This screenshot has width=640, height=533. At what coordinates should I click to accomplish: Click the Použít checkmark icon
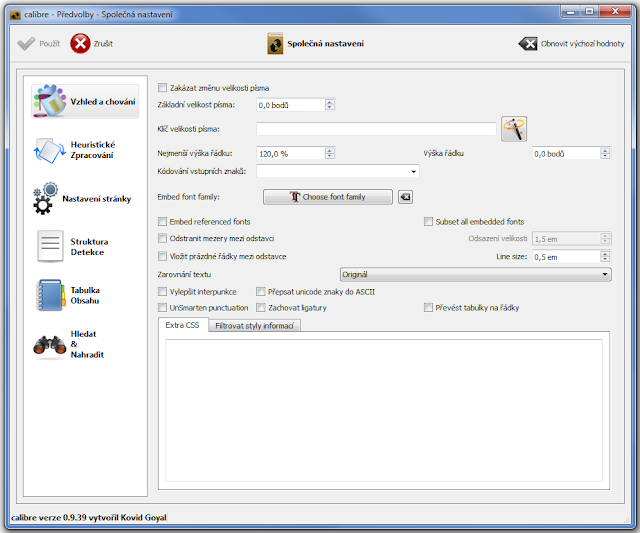(x=26, y=44)
